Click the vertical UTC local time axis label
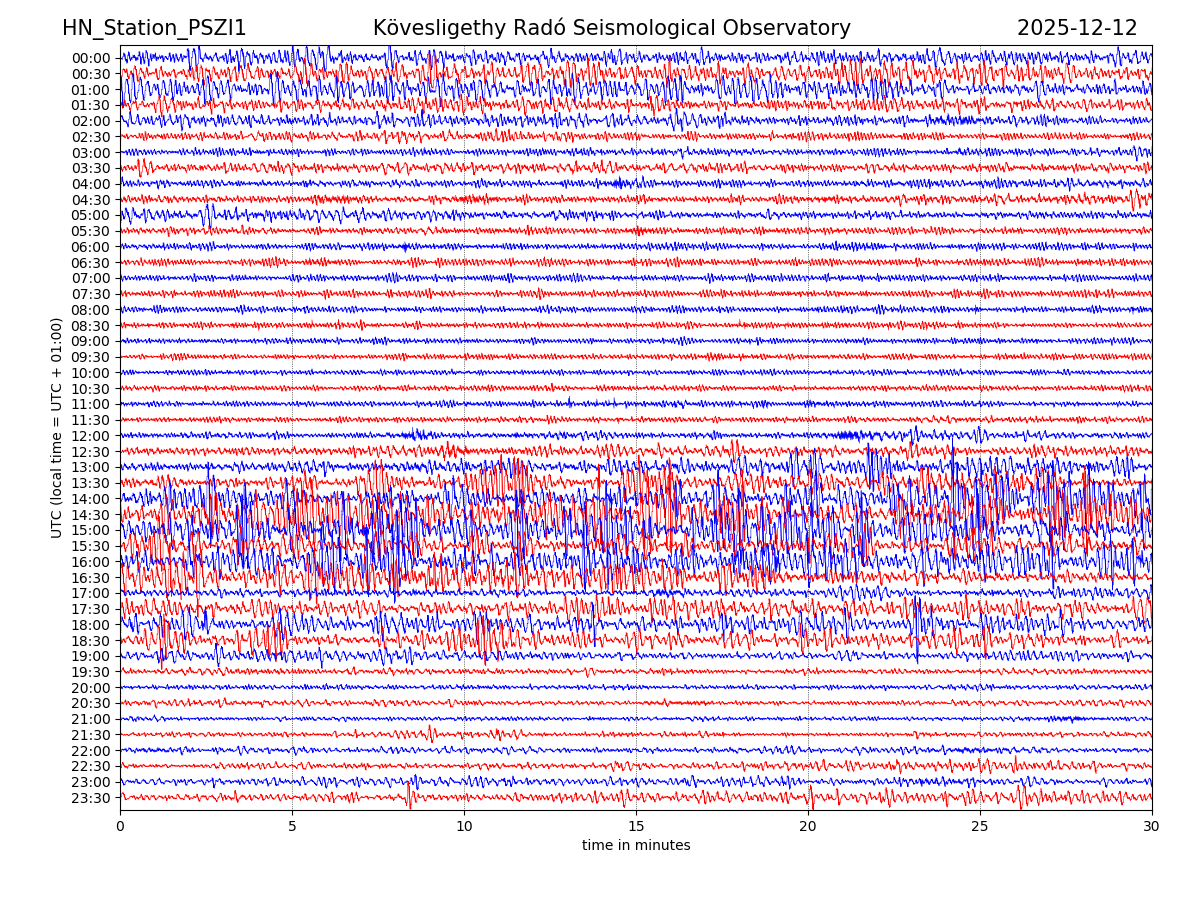This screenshot has width=1200, height=900. [x=57, y=427]
